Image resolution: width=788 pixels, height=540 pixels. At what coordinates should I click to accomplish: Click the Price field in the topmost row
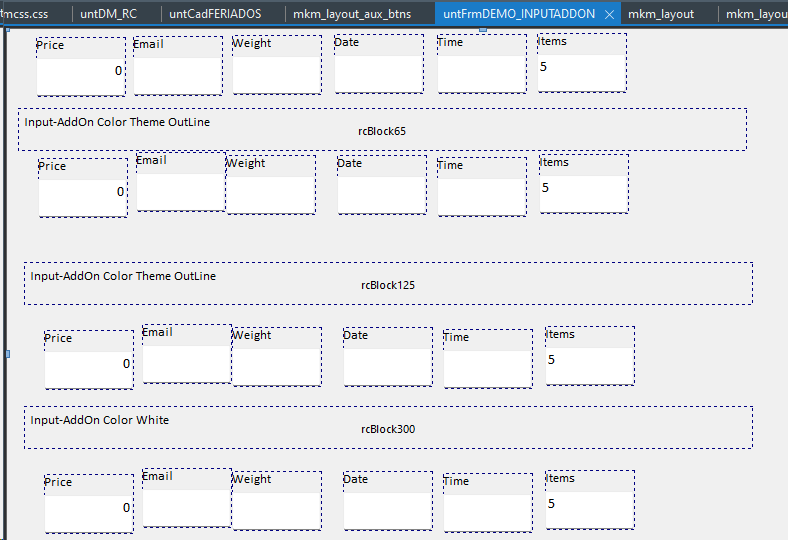[81, 72]
